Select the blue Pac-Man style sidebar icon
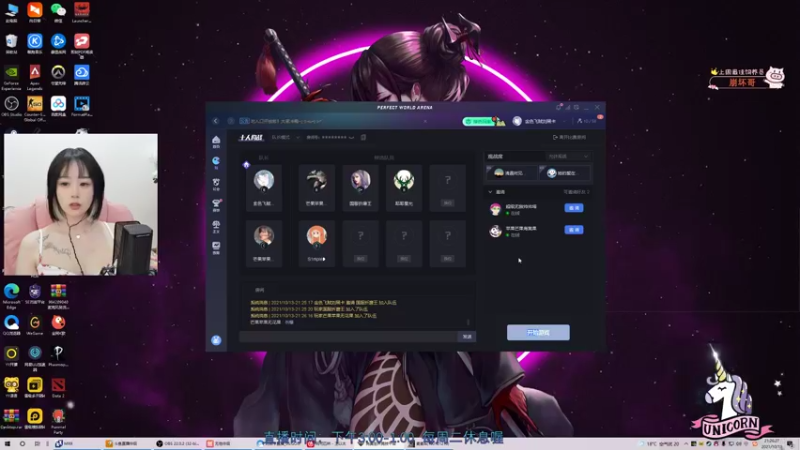800x450 pixels. coord(216,163)
